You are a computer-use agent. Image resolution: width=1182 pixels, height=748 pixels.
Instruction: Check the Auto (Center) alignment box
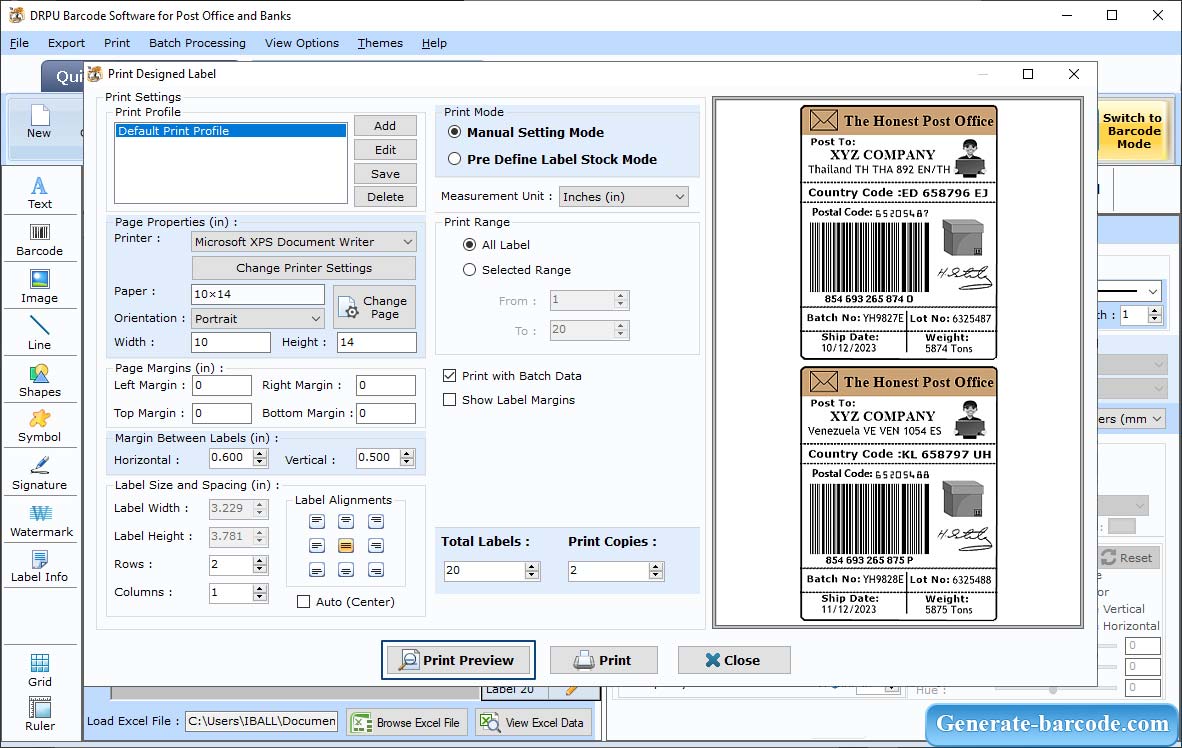pyautogui.click(x=303, y=602)
